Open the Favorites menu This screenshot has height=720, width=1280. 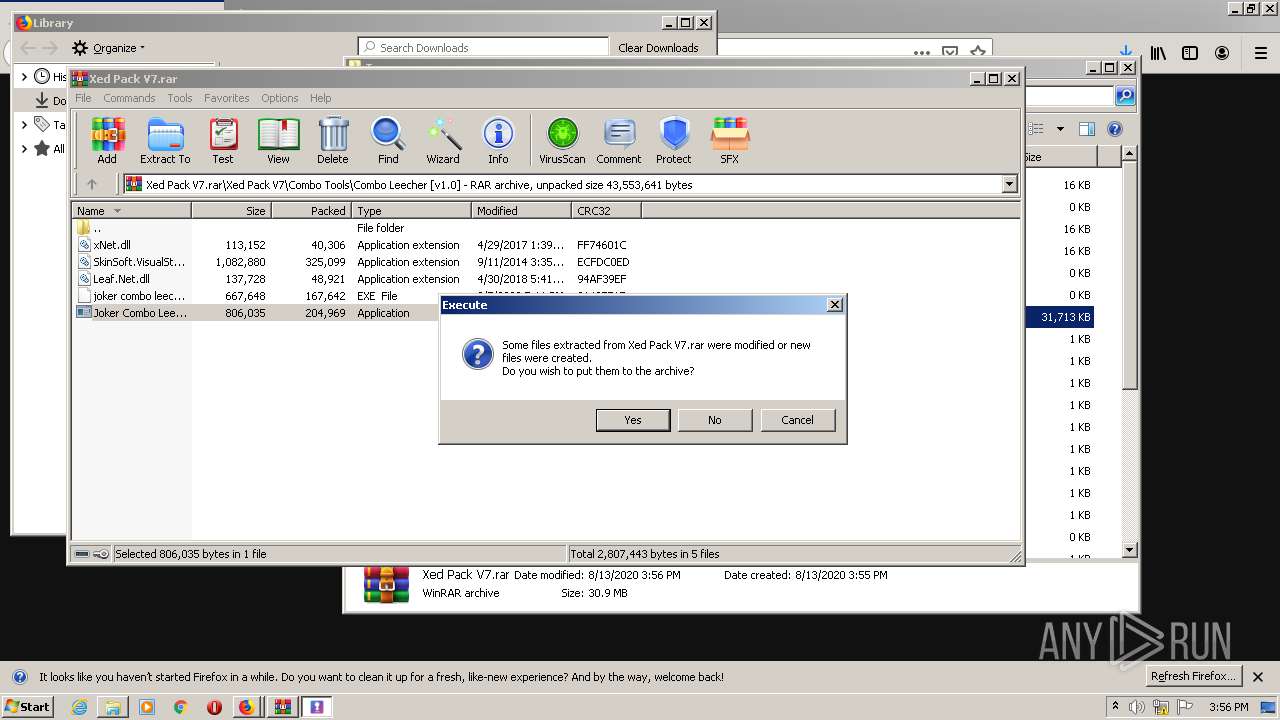pos(227,98)
